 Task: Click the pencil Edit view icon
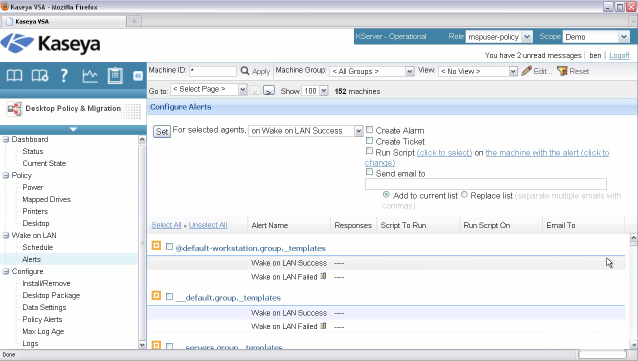527,71
